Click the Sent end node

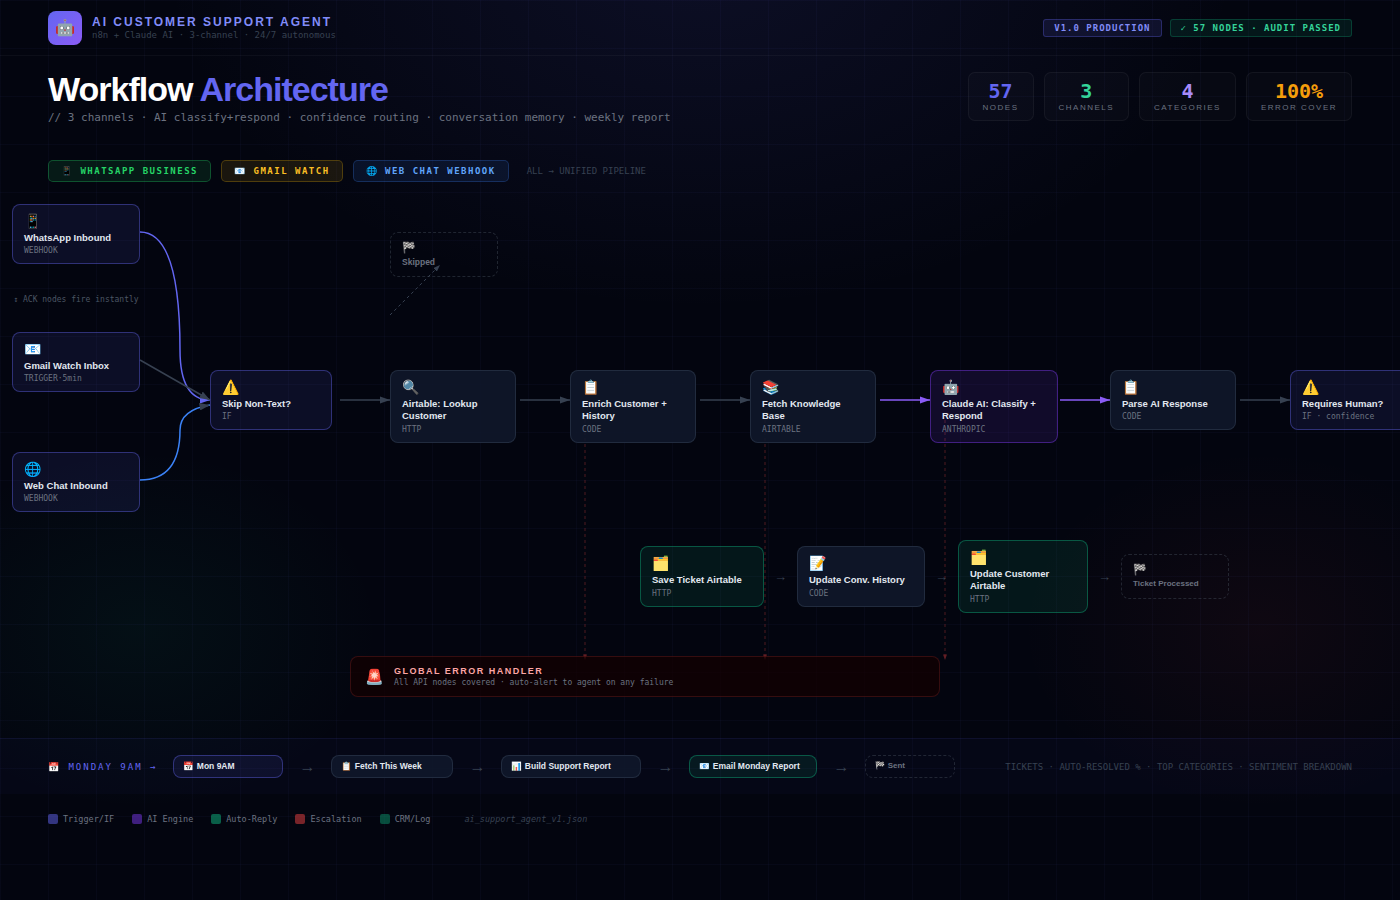[x=910, y=766]
